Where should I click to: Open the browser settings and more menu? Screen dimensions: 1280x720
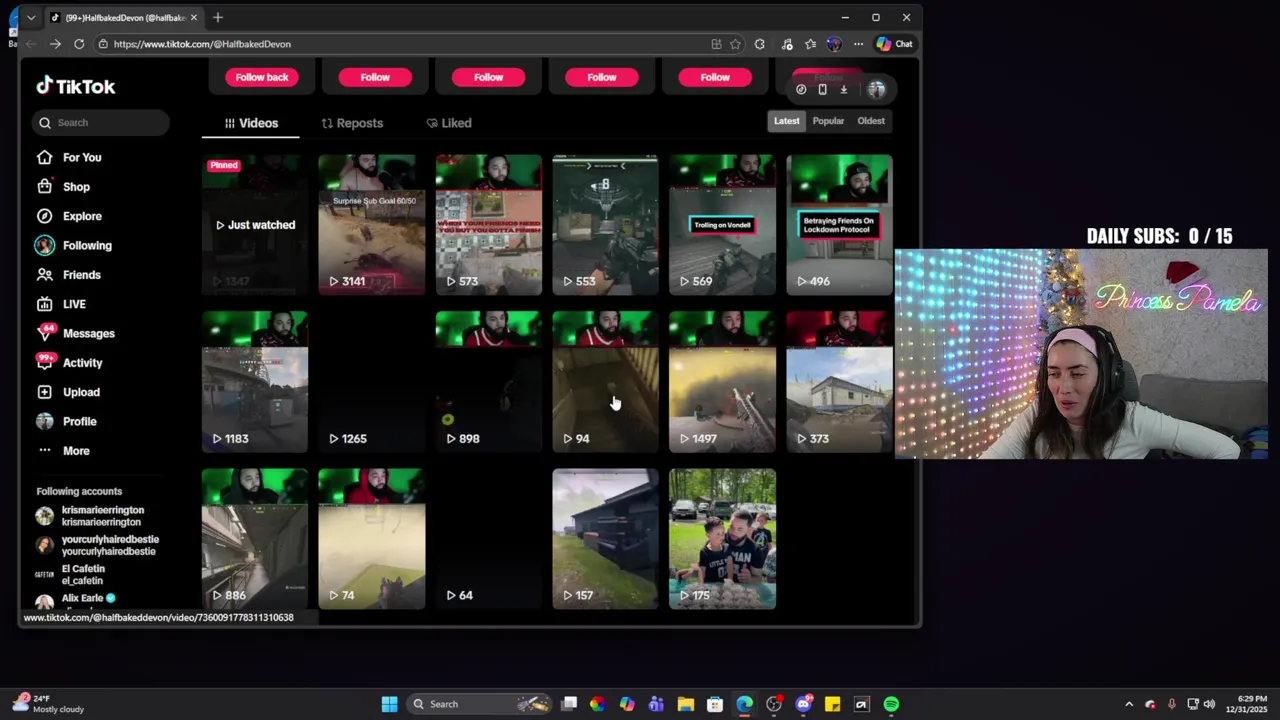pos(858,44)
